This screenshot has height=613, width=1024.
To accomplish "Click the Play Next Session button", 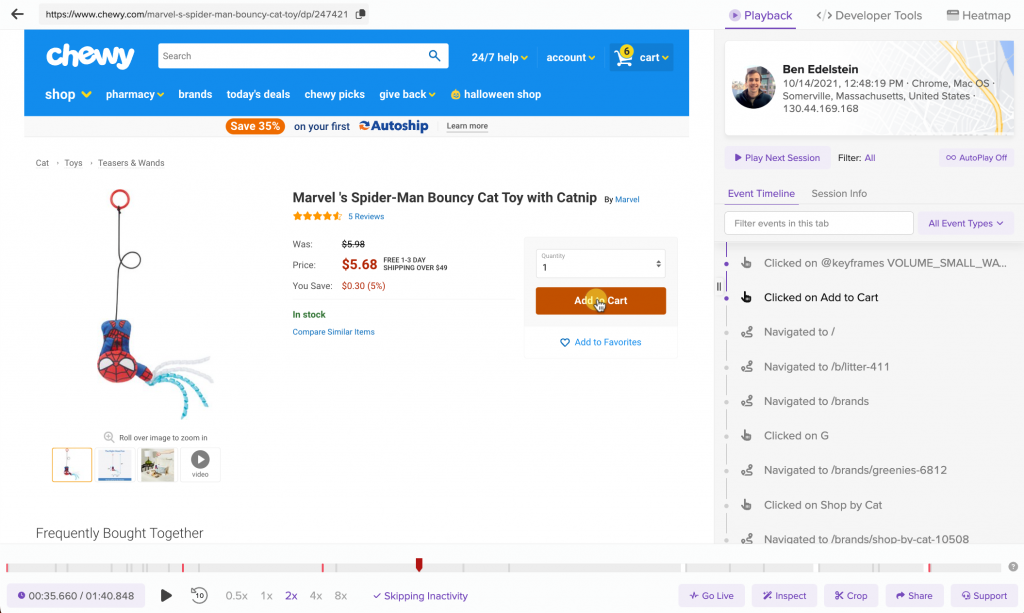I will coord(777,158).
